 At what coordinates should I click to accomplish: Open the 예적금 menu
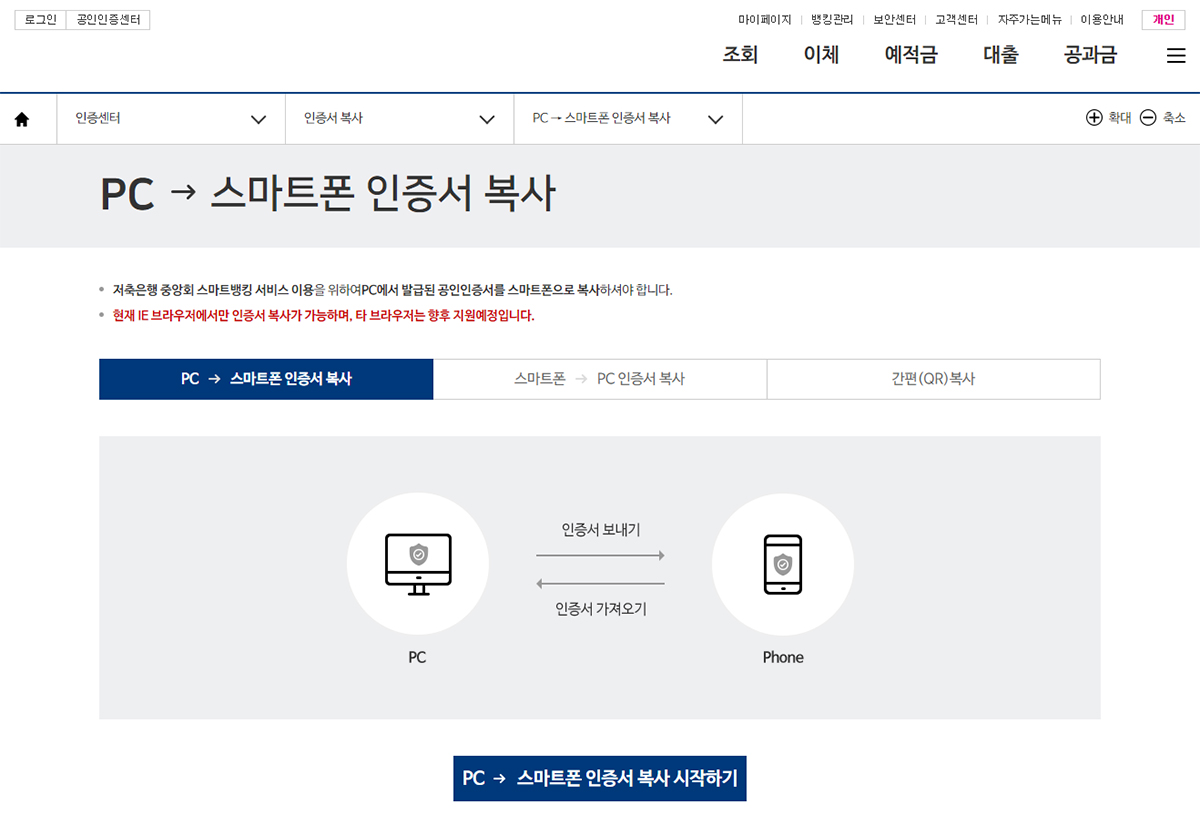tap(909, 56)
